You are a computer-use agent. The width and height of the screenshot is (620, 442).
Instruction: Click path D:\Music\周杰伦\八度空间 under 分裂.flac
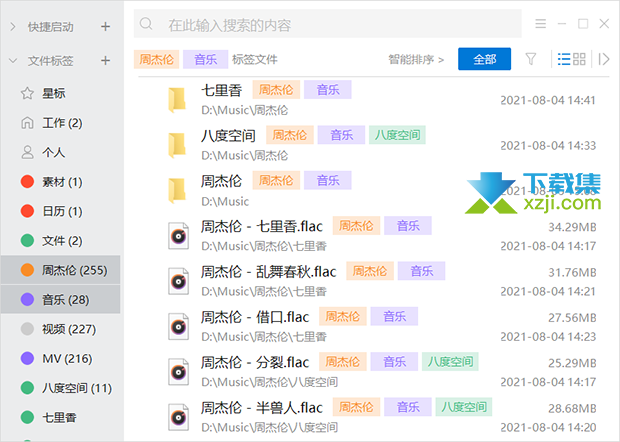click(x=270, y=382)
